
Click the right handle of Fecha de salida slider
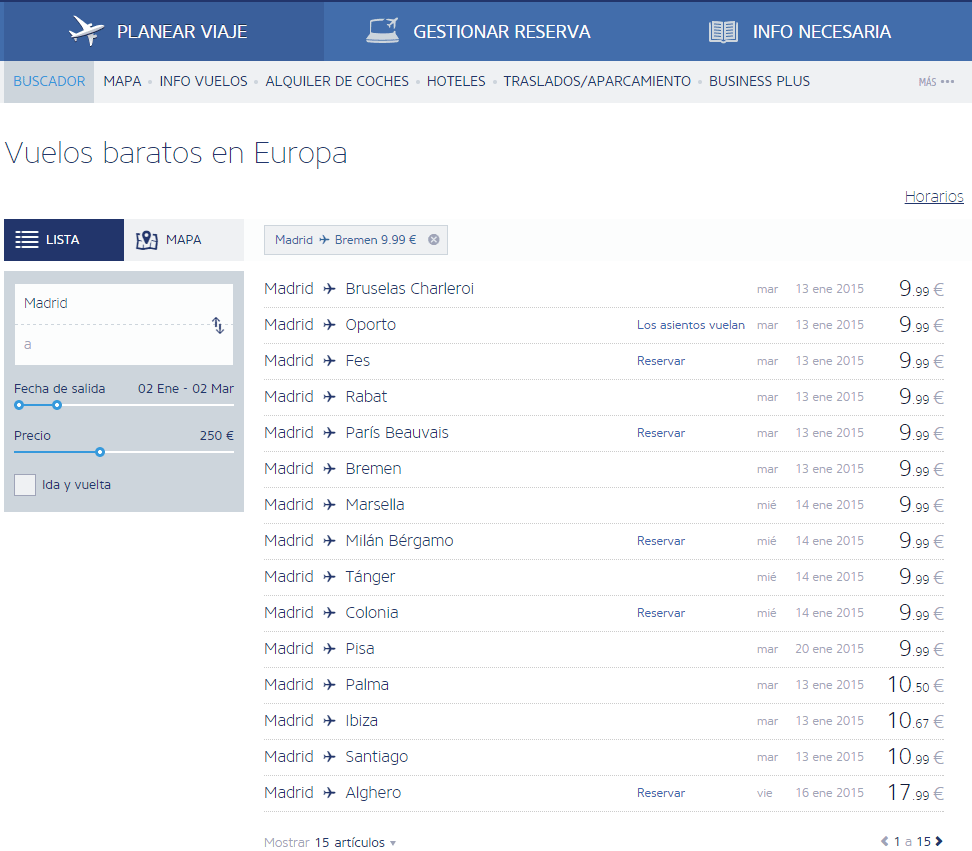57,405
